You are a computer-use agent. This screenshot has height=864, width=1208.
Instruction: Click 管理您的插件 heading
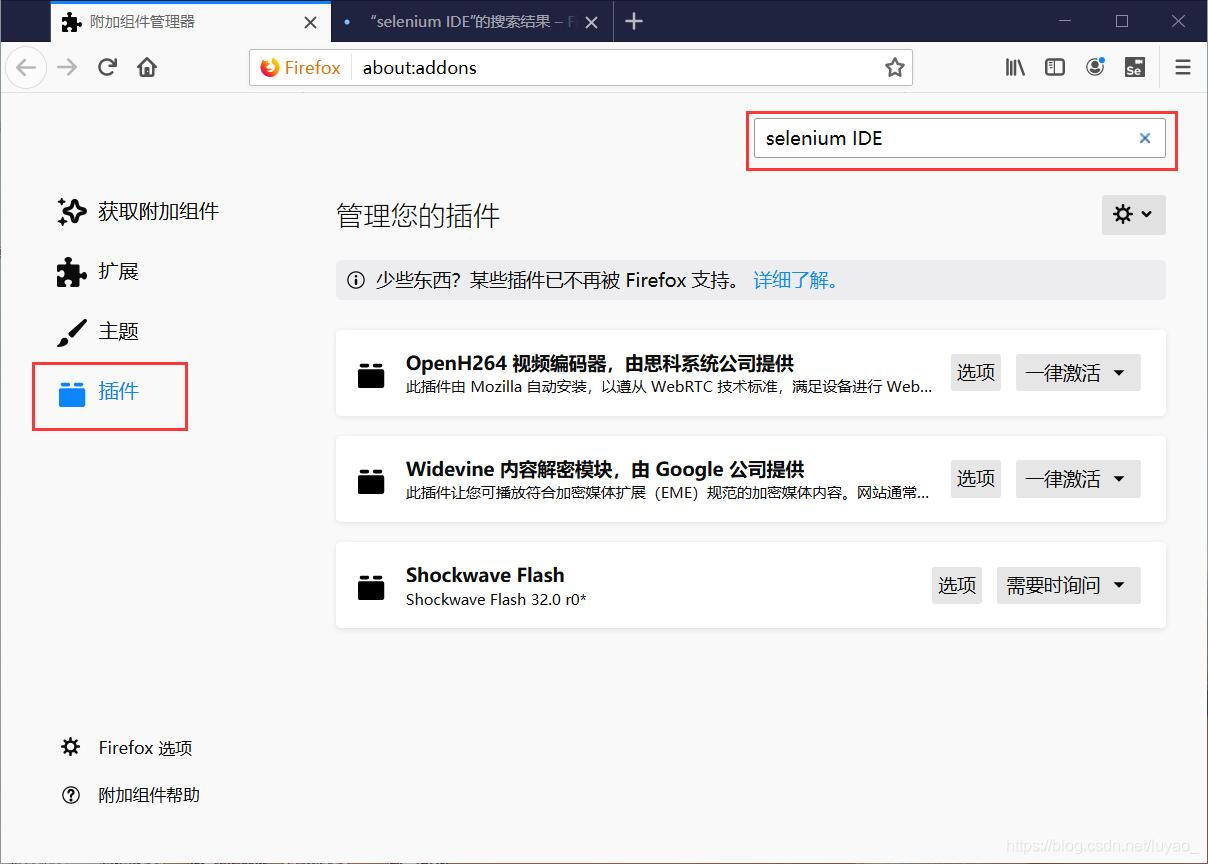418,216
